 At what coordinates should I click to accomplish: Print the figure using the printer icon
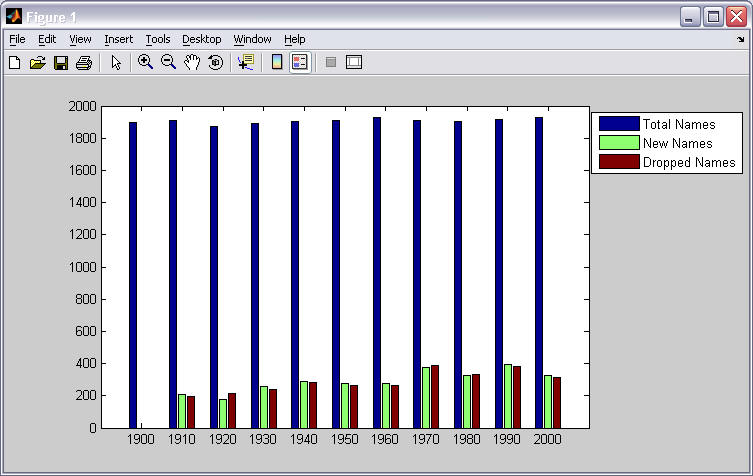pyautogui.click(x=83, y=62)
